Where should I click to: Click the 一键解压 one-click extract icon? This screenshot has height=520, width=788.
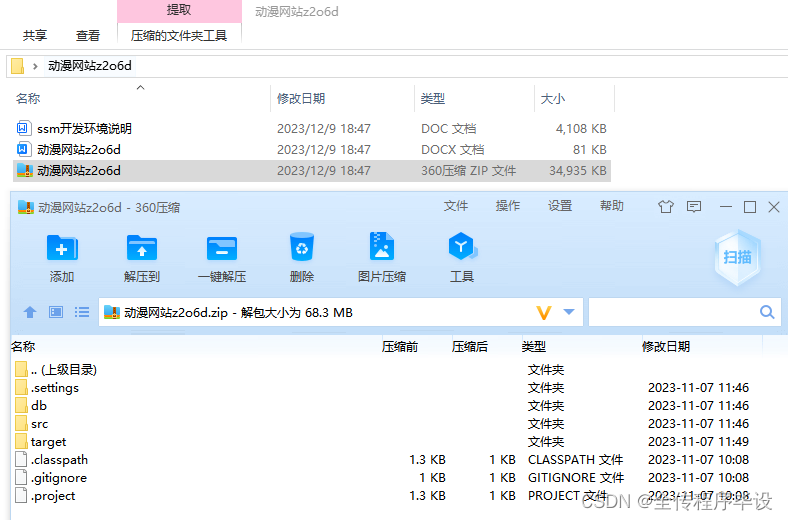(x=222, y=248)
